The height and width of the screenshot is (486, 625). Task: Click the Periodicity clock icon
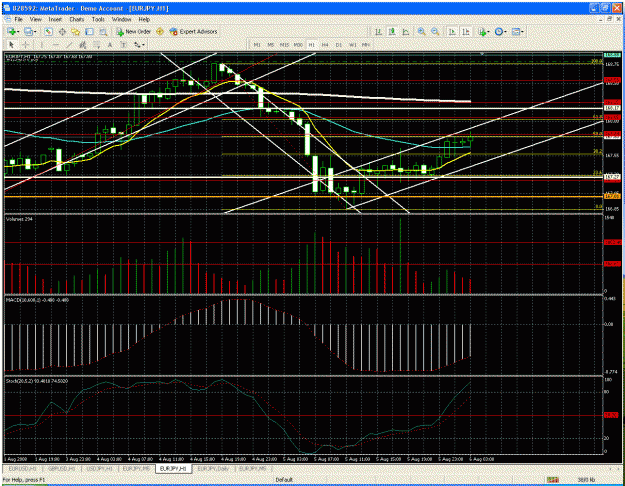pos(498,31)
